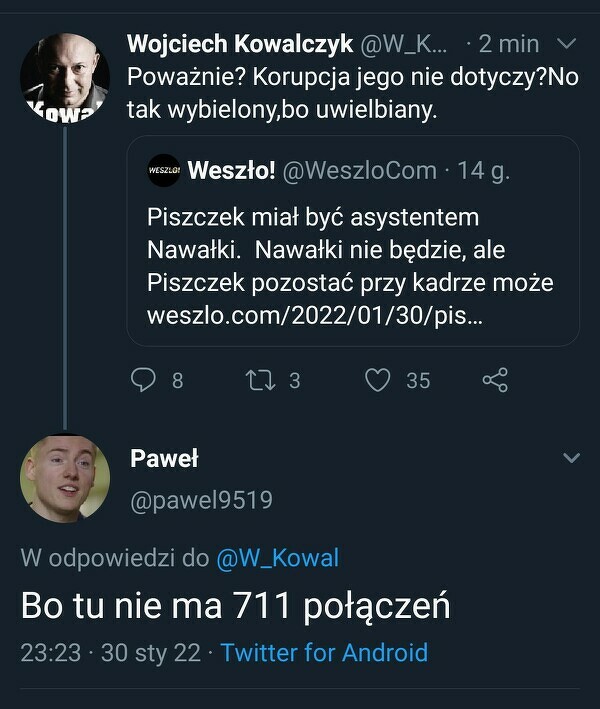Screen dimensions: 600x709
Task: Click the @WeszloCom handle
Action: coord(360,171)
